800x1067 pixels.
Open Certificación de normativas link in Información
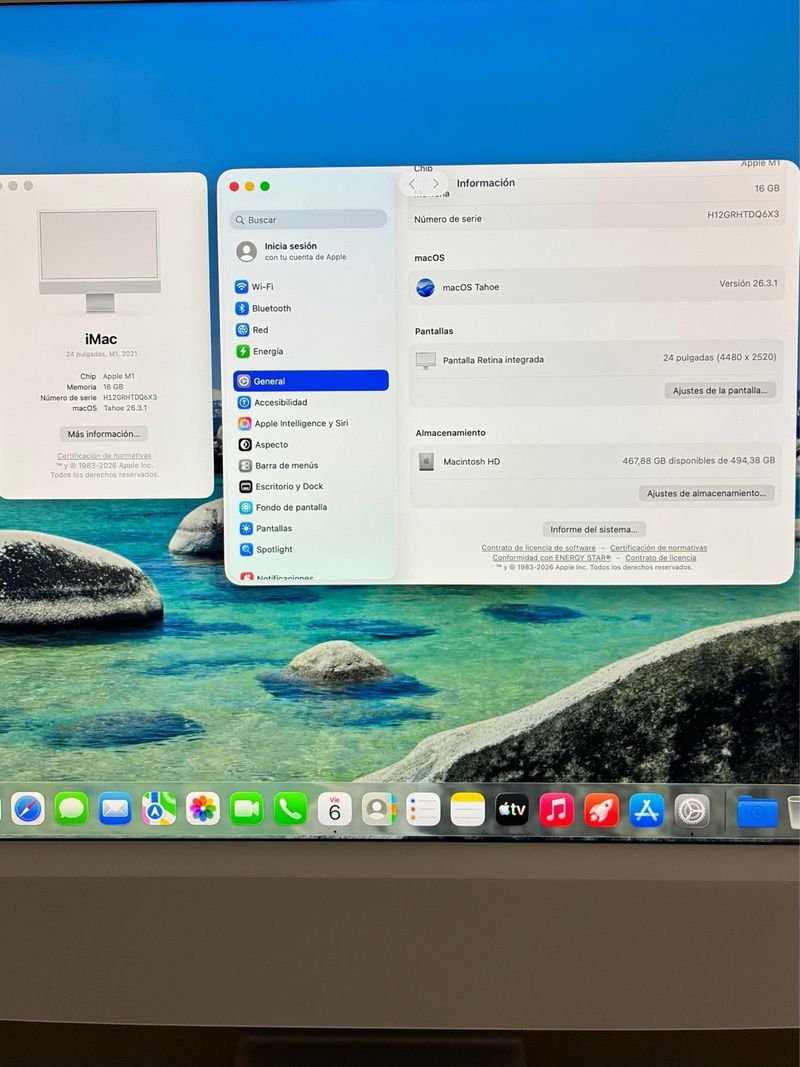(x=659, y=548)
